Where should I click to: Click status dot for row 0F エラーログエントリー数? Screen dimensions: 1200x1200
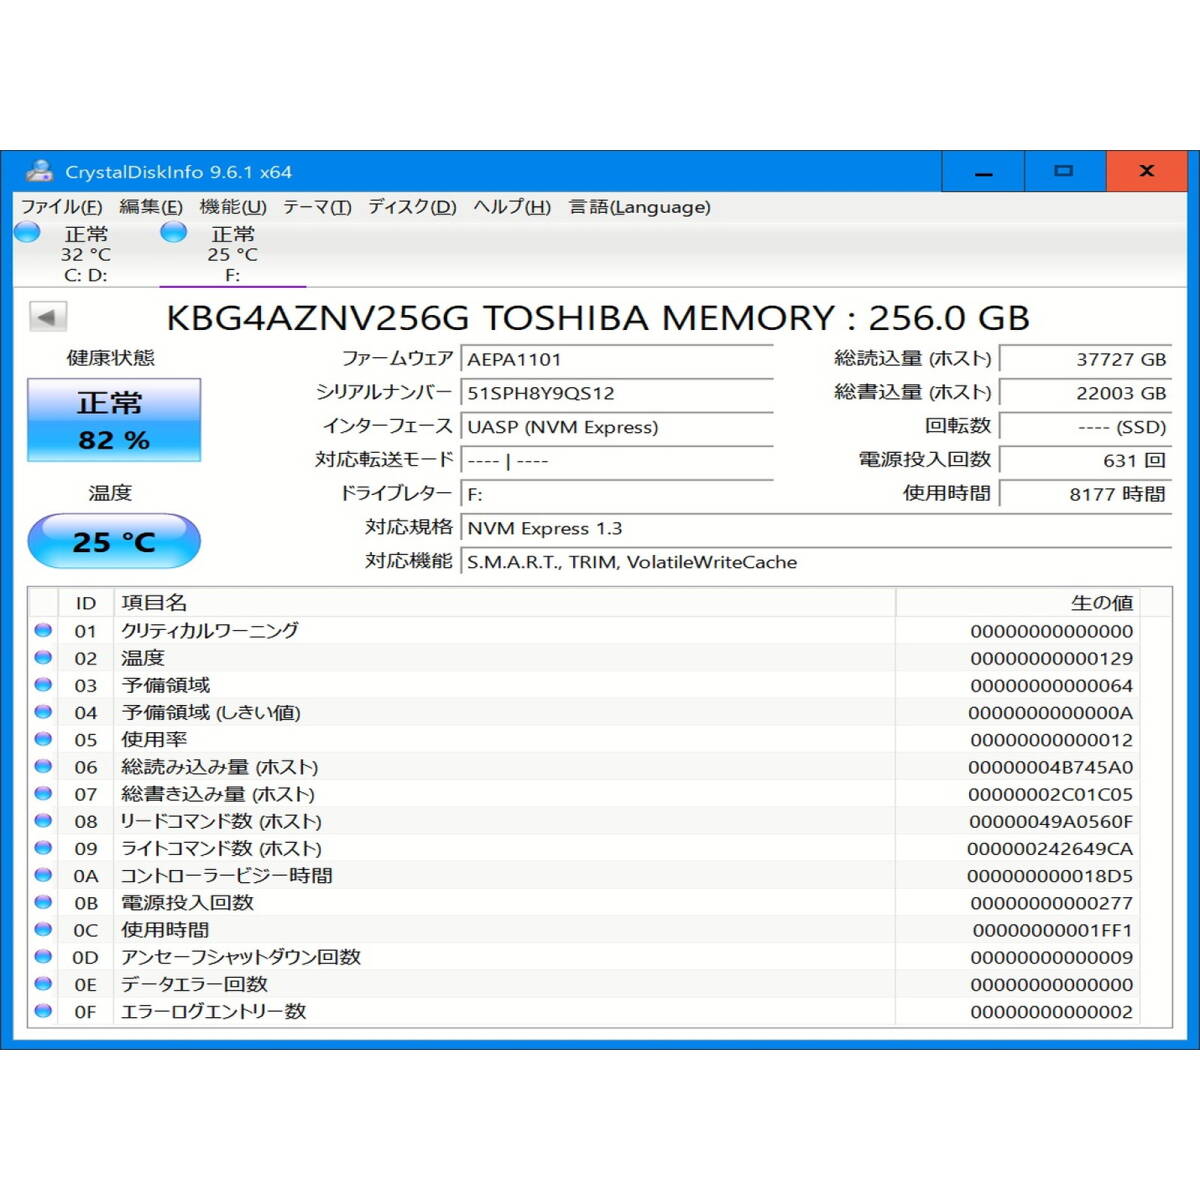pyautogui.click(x=43, y=1010)
